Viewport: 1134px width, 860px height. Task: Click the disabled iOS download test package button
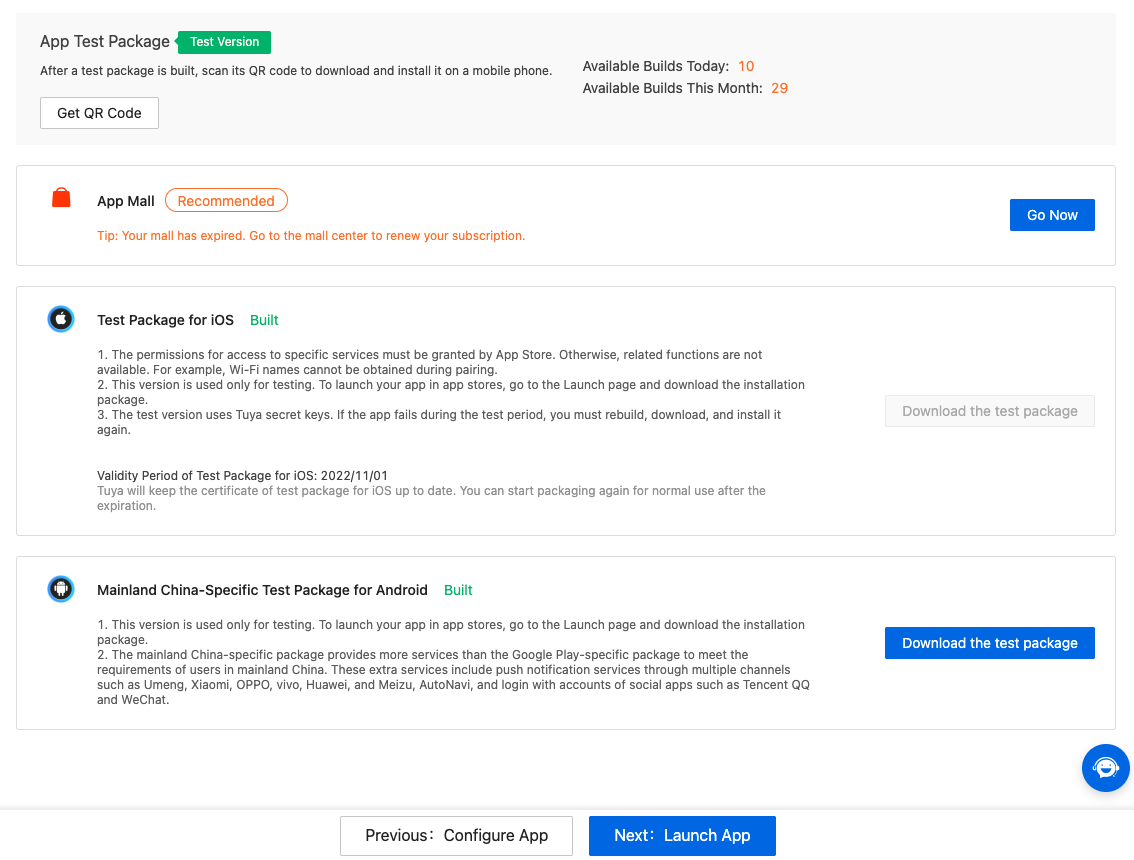pyautogui.click(x=989, y=411)
